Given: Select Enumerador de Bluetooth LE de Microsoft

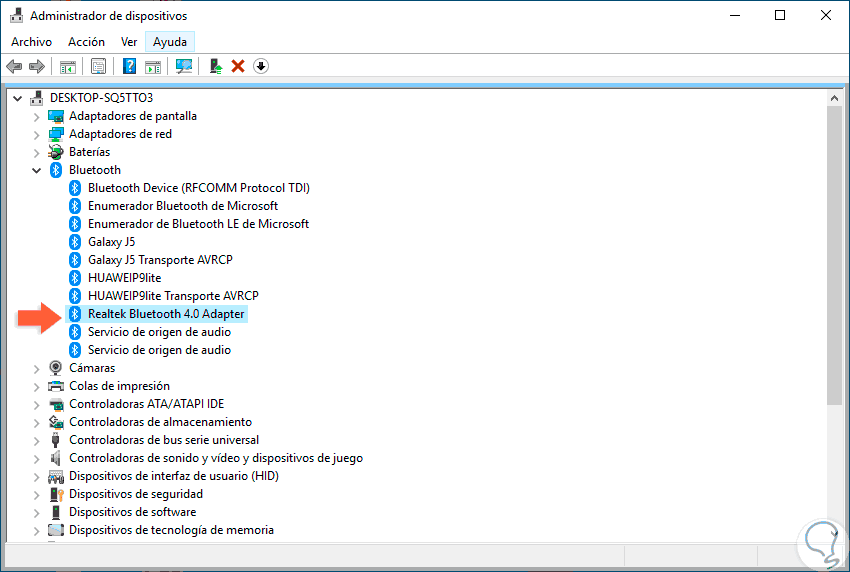Looking at the screenshot, I should coord(198,223).
